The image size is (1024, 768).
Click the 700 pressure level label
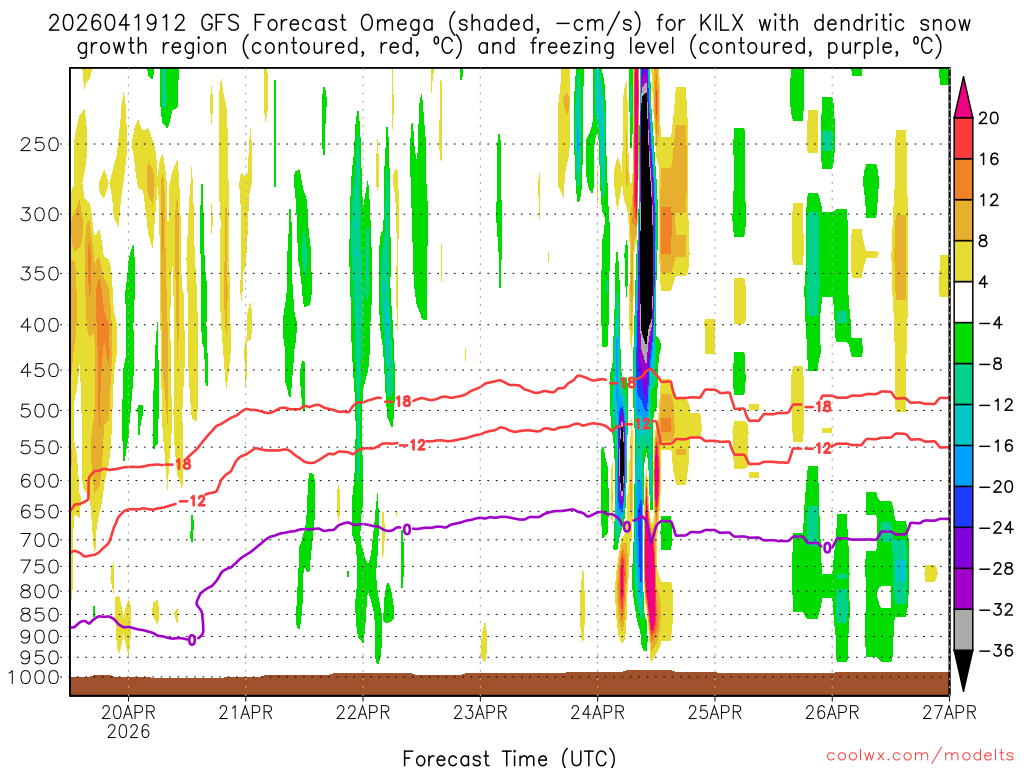(40, 540)
